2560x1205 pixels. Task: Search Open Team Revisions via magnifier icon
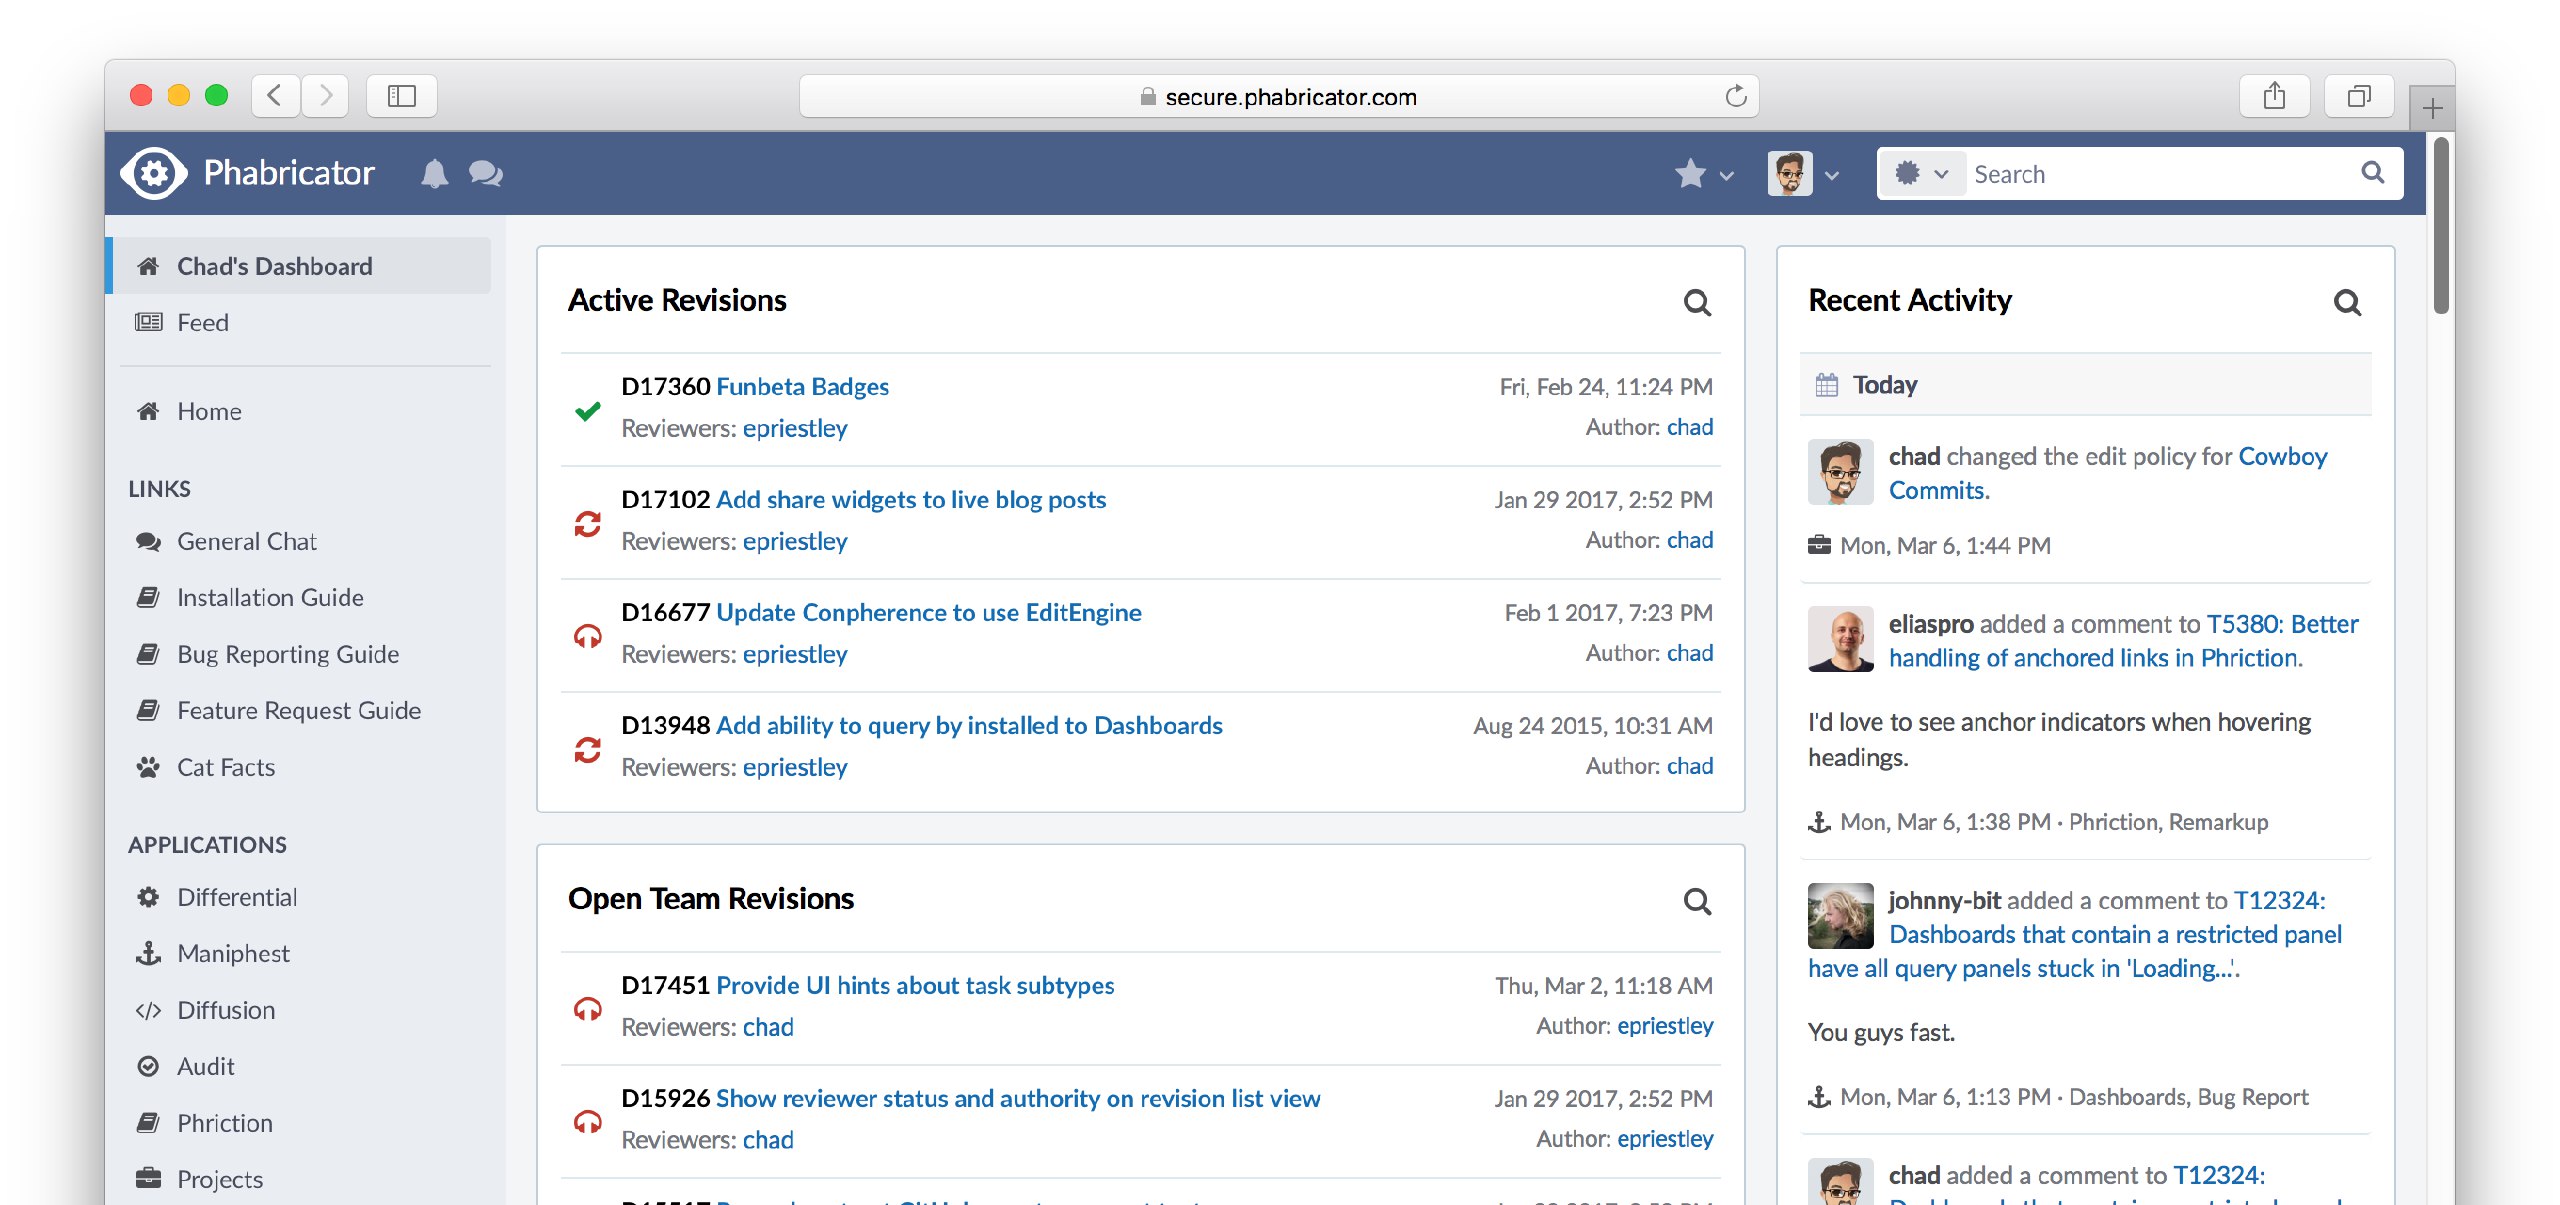point(1697,901)
